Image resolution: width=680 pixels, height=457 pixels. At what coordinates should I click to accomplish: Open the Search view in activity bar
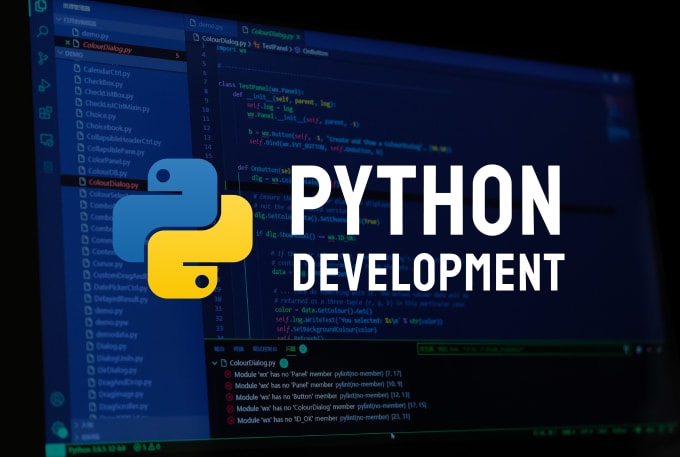click(42, 32)
